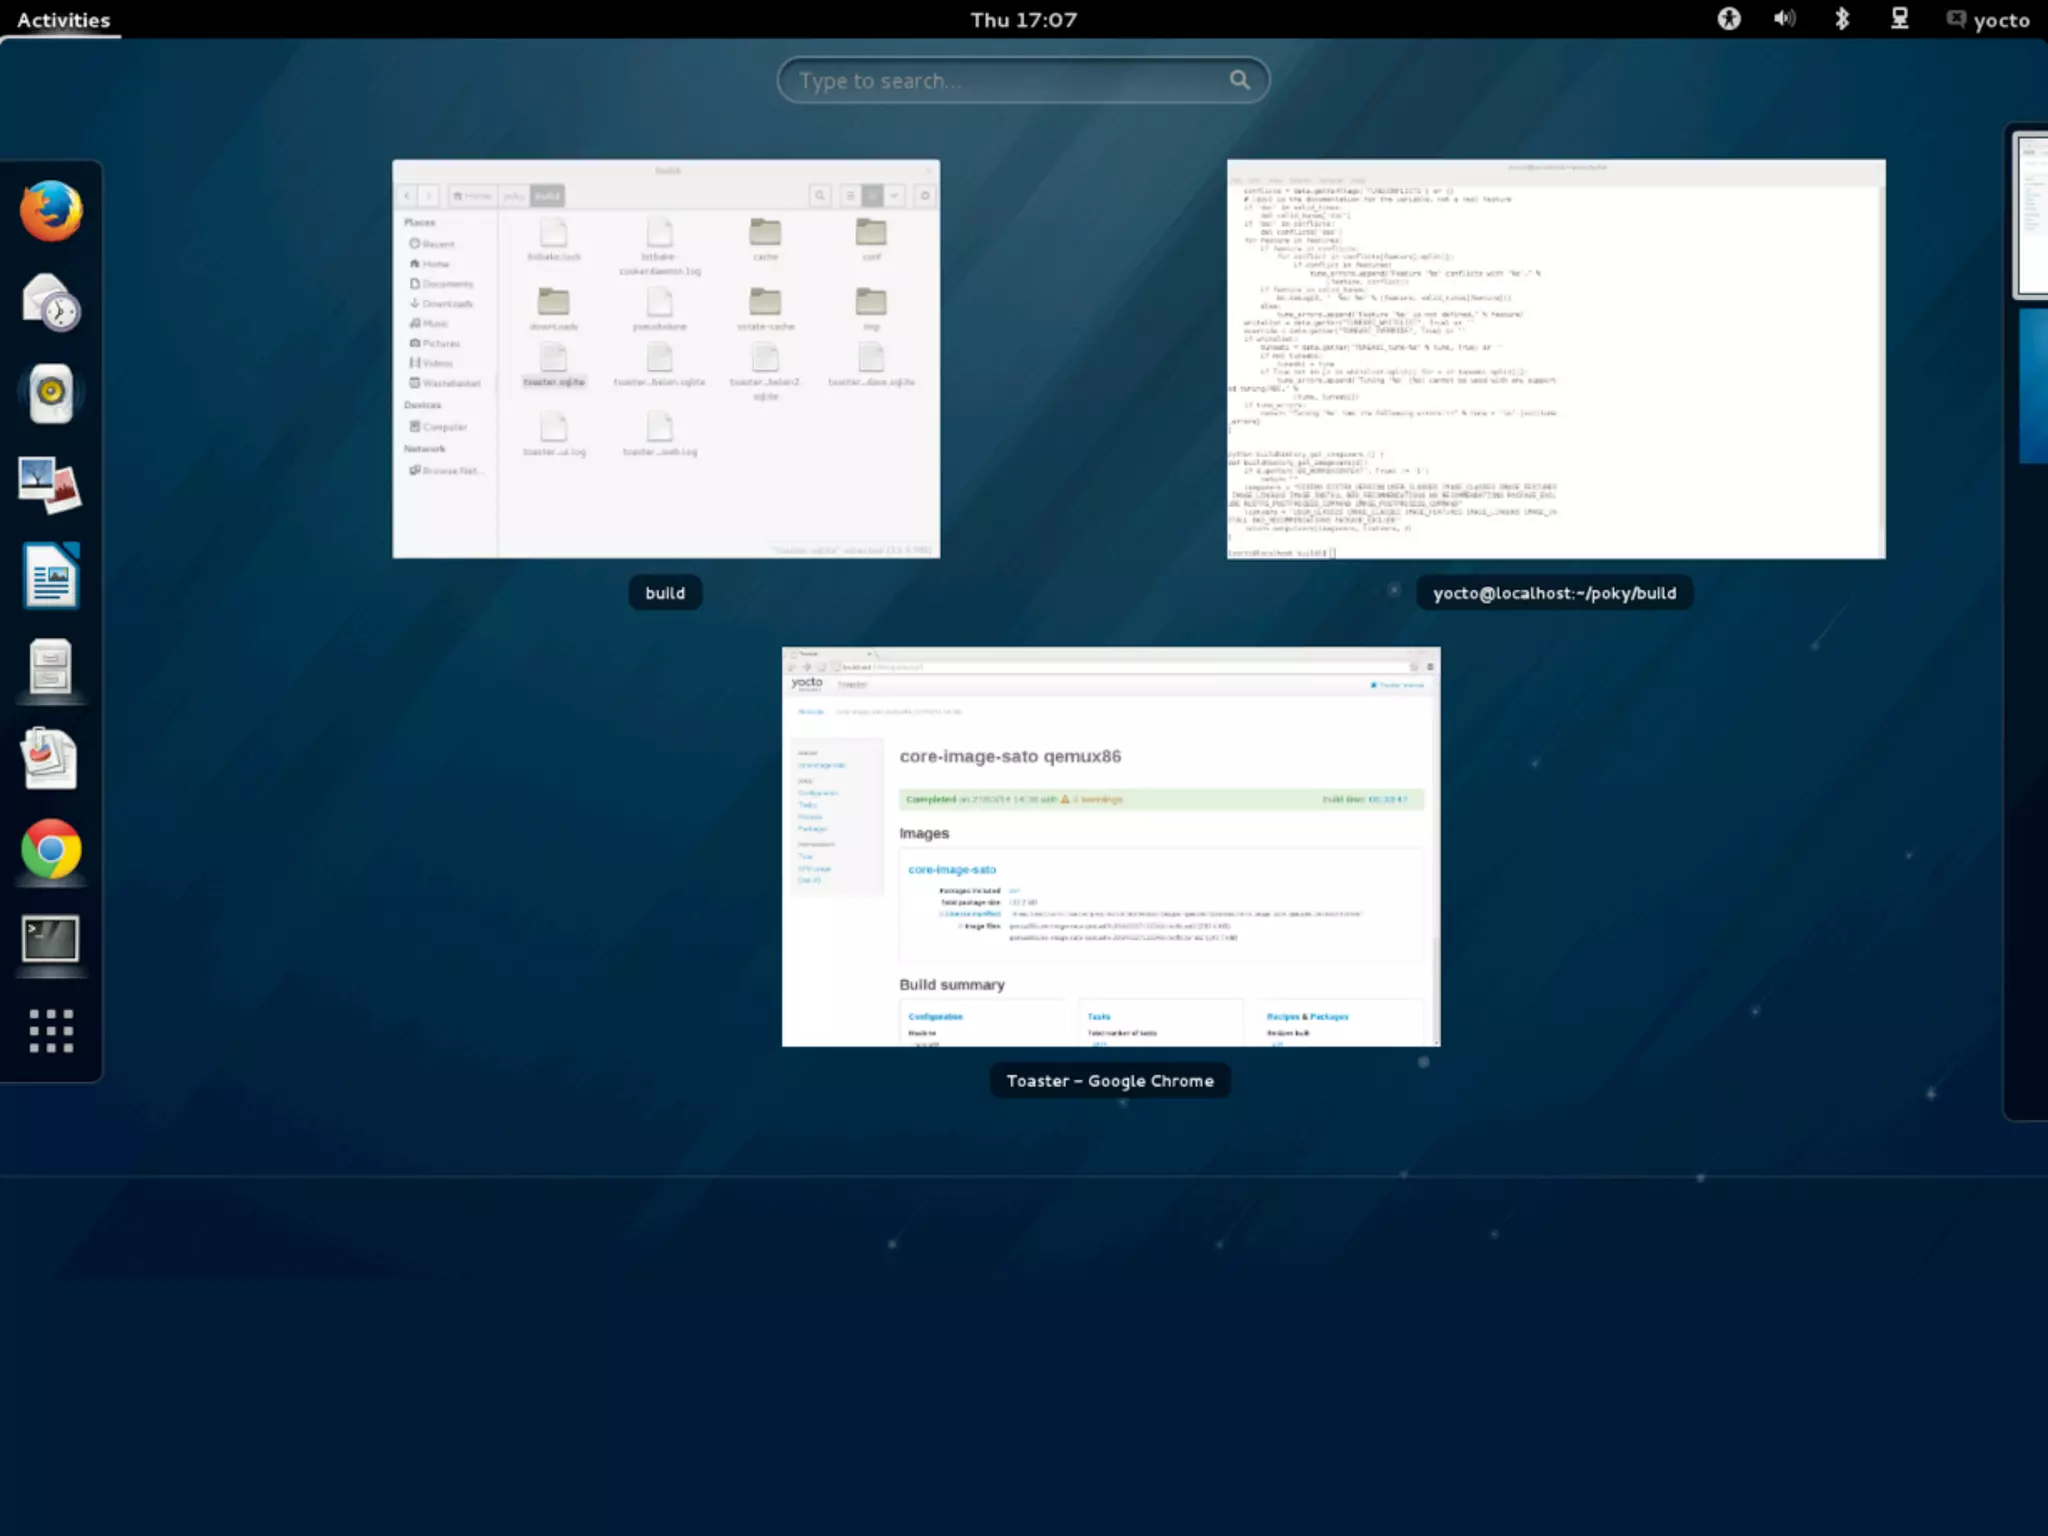Open the volume menu in top bar

click(x=1785, y=19)
